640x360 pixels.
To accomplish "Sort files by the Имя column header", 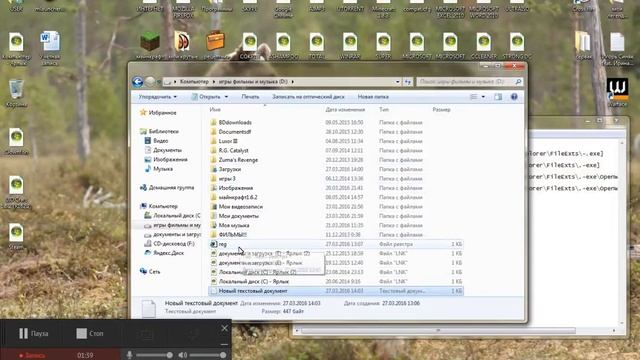I will point(215,109).
